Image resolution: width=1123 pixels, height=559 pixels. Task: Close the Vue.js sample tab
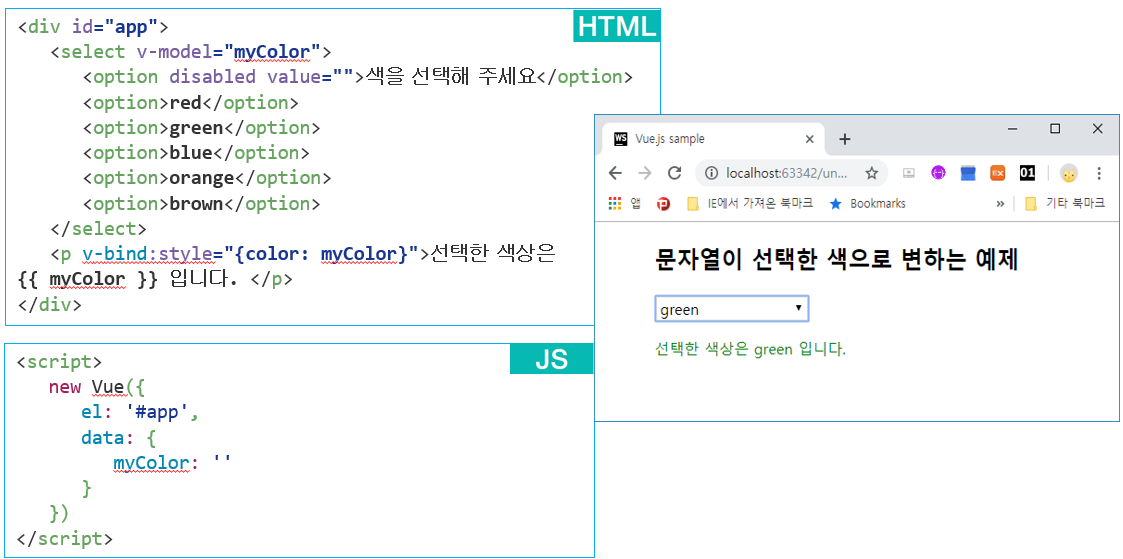[809, 139]
